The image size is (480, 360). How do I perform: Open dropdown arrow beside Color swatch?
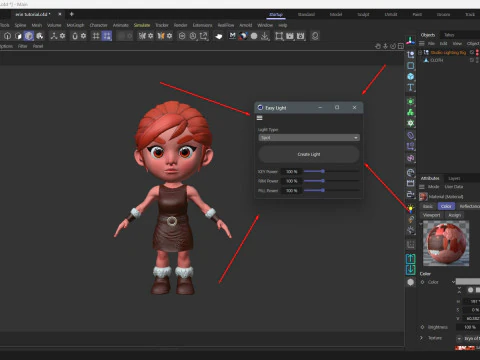[453, 282]
